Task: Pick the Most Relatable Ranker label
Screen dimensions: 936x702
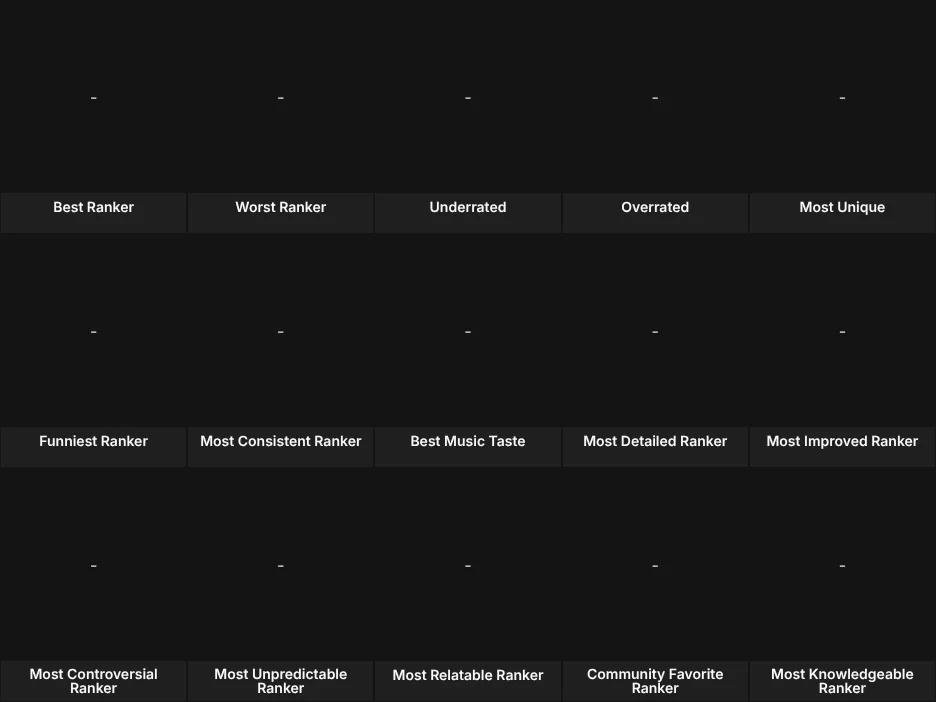Action: [468, 675]
